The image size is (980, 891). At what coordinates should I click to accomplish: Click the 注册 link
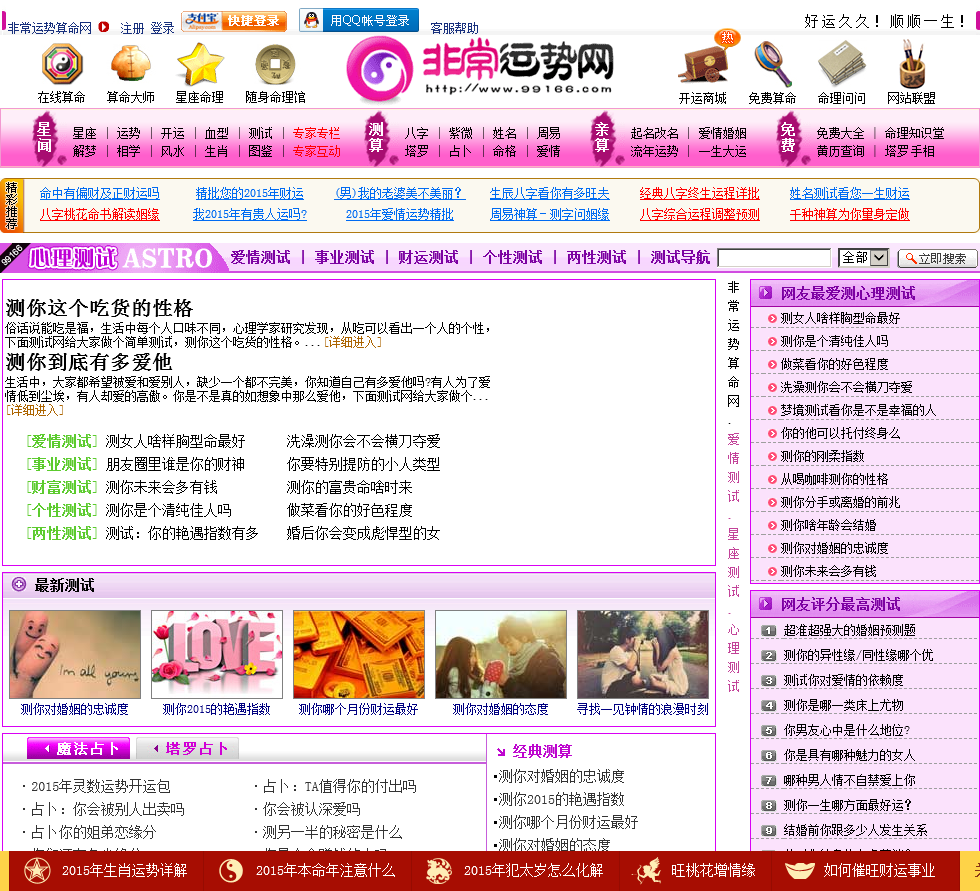pos(132,28)
